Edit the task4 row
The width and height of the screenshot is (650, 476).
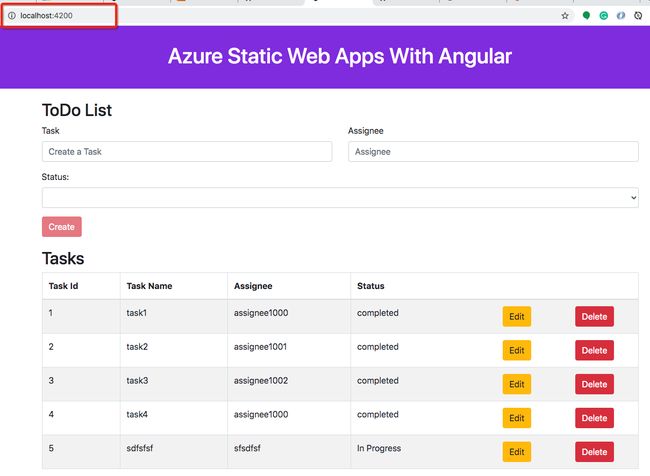pyautogui.click(x=517, y=418)
